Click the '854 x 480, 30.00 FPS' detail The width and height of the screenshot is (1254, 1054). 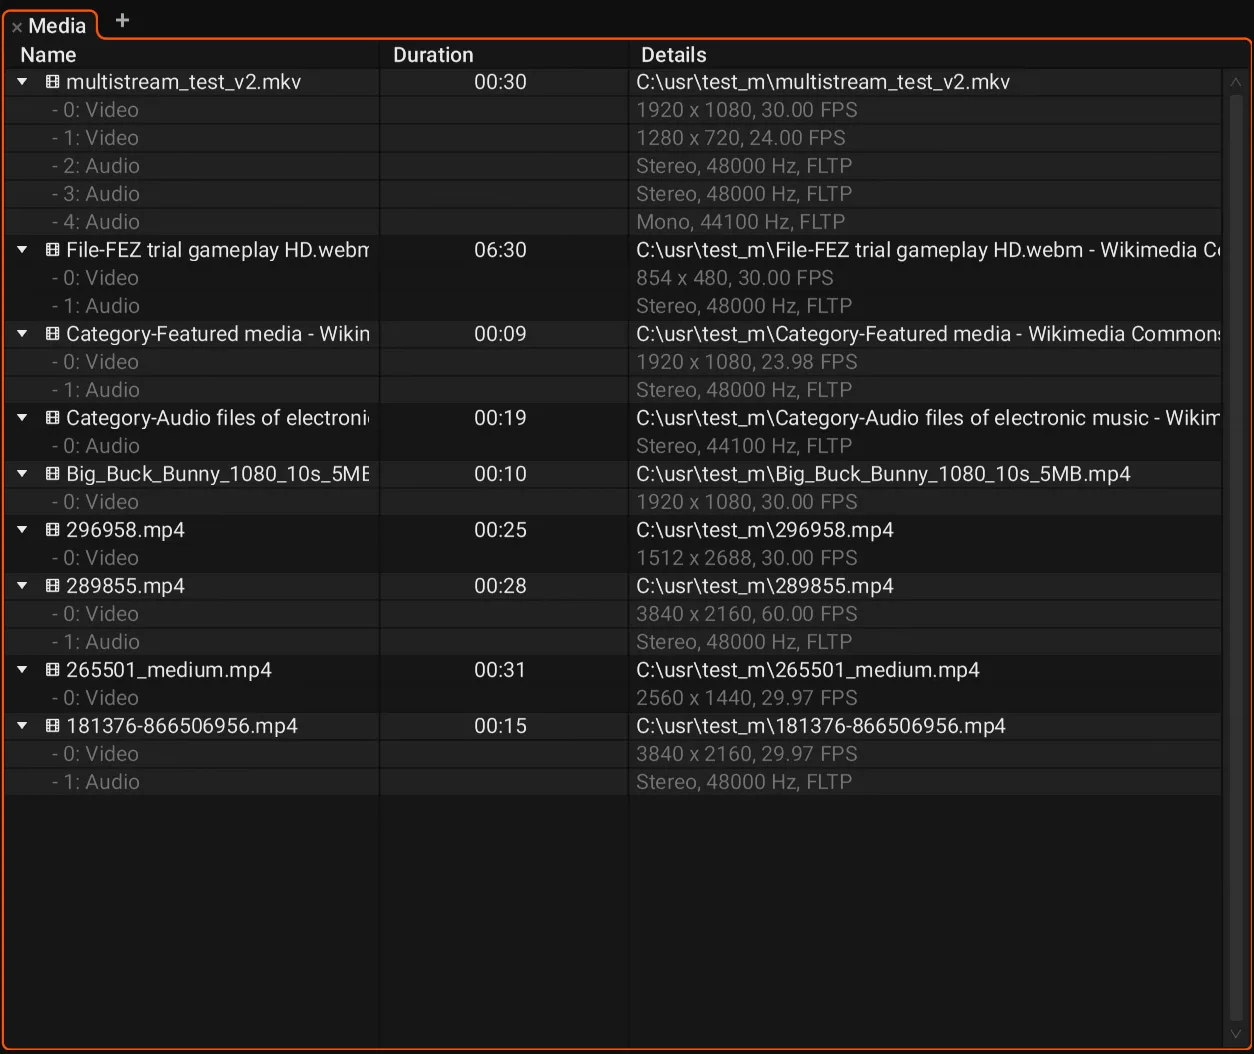[734, 278]
